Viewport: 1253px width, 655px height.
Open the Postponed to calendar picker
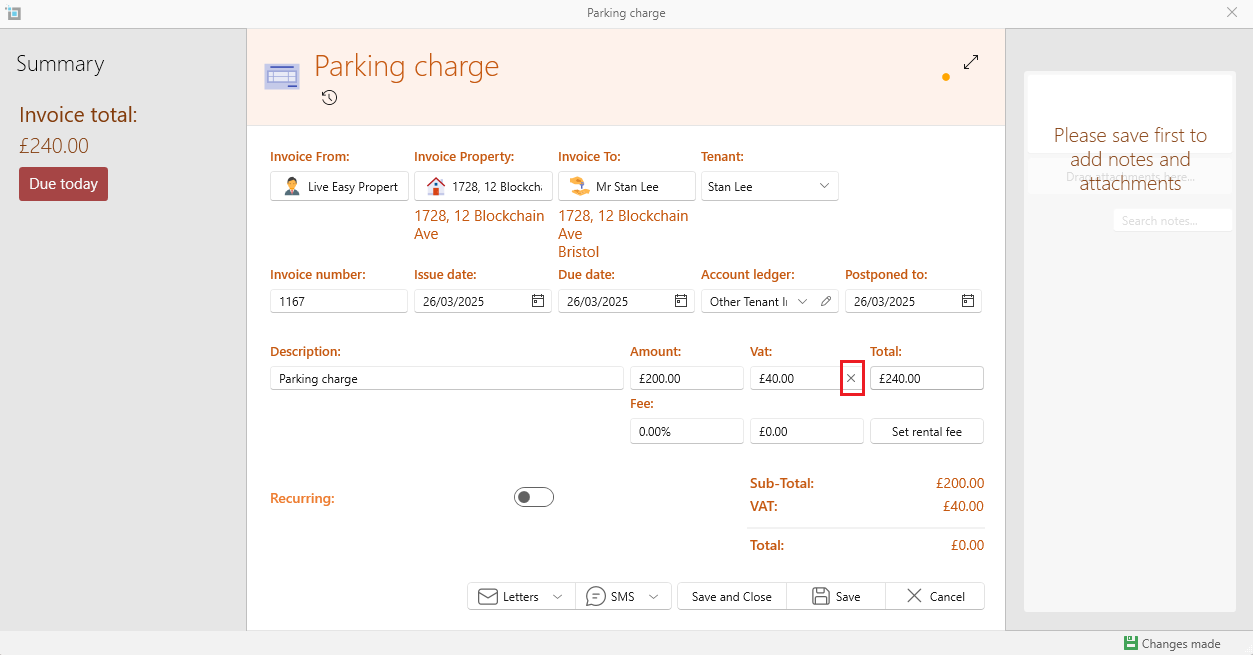point(968,301)
